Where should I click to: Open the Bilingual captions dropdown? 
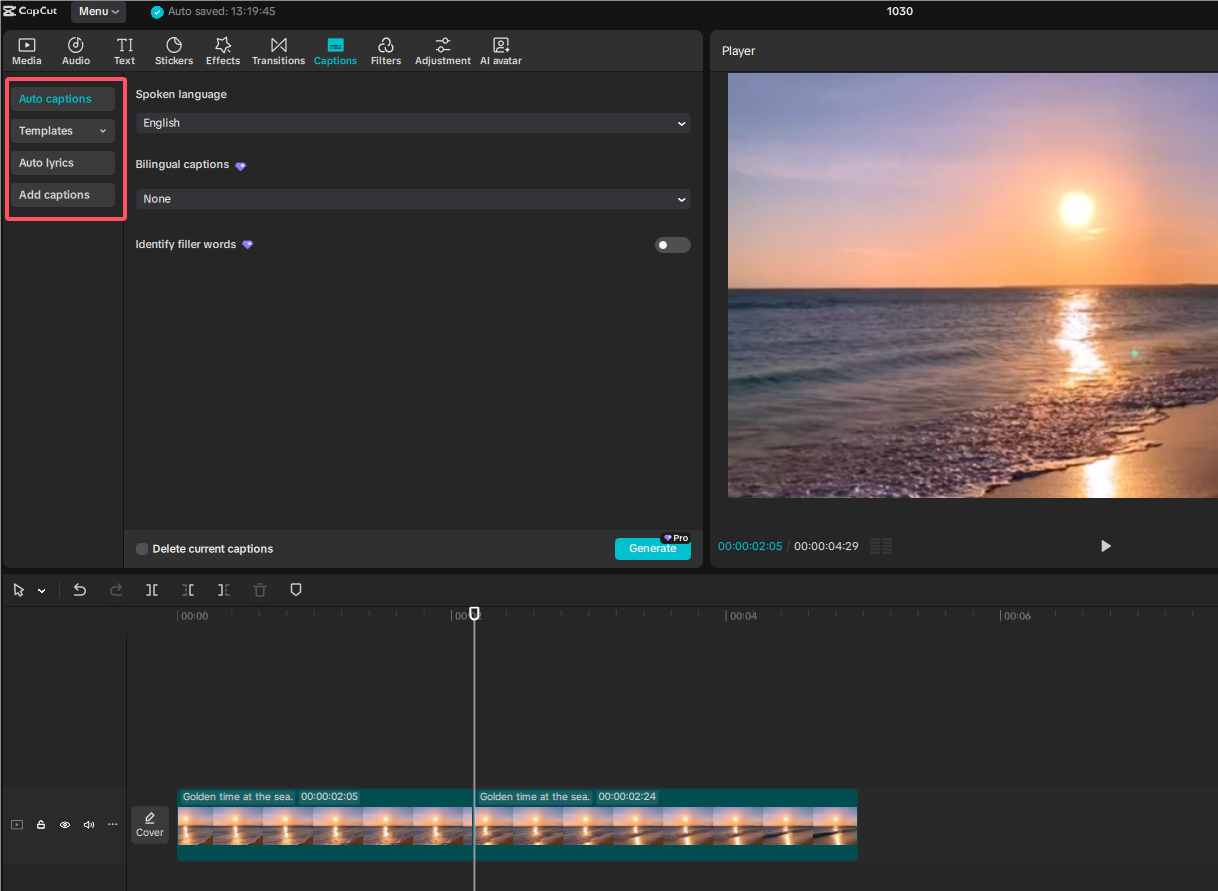(413, 199)
